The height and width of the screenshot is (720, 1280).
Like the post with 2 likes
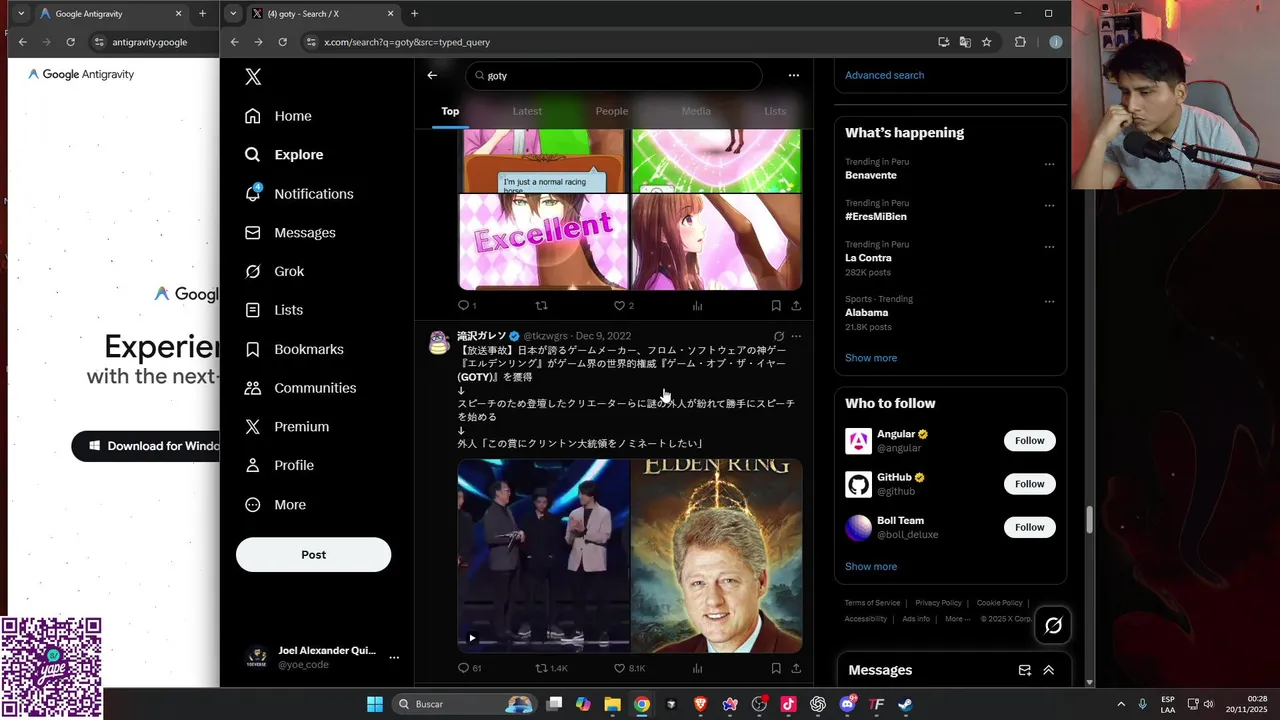click(x=624, y=306)
